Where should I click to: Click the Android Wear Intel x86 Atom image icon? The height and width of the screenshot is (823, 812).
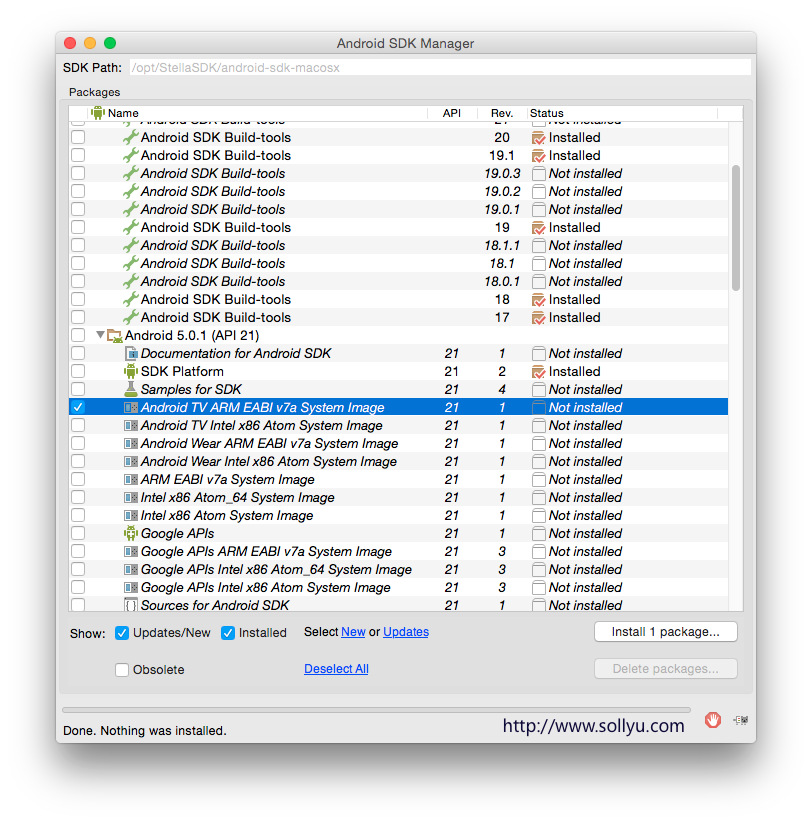[131, 461]
